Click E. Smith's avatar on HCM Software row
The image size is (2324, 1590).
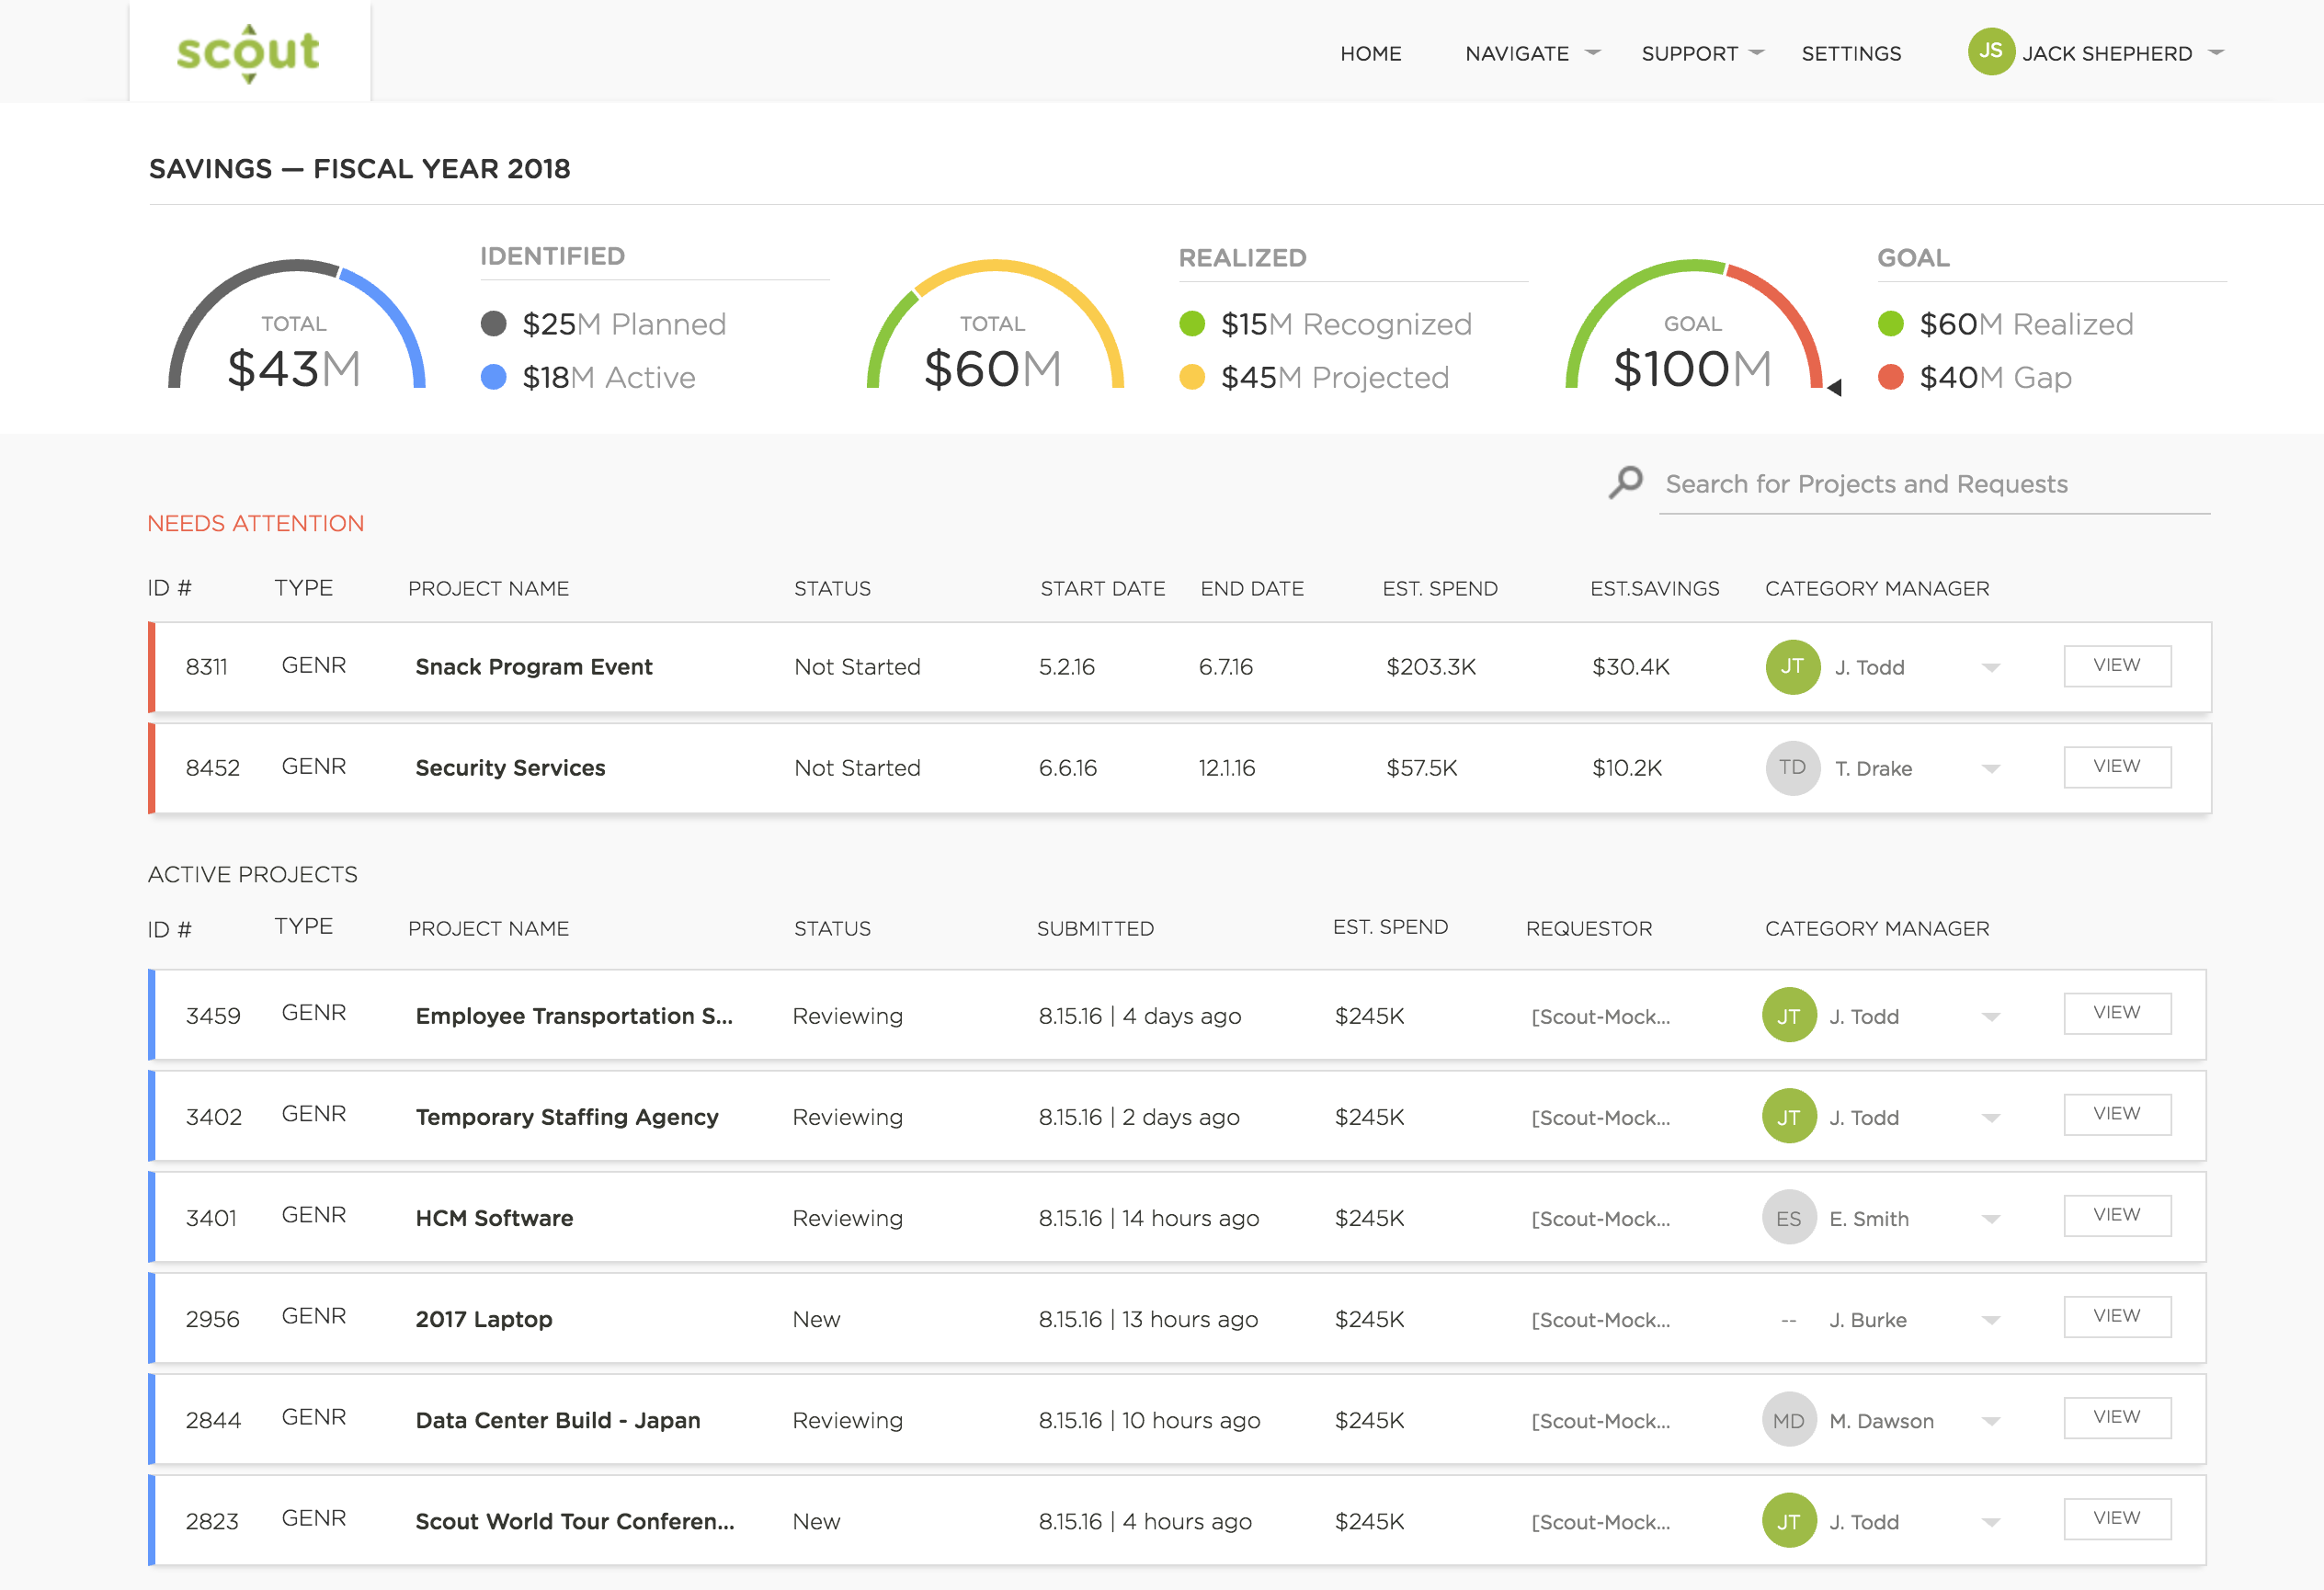coord(1789,1218)
